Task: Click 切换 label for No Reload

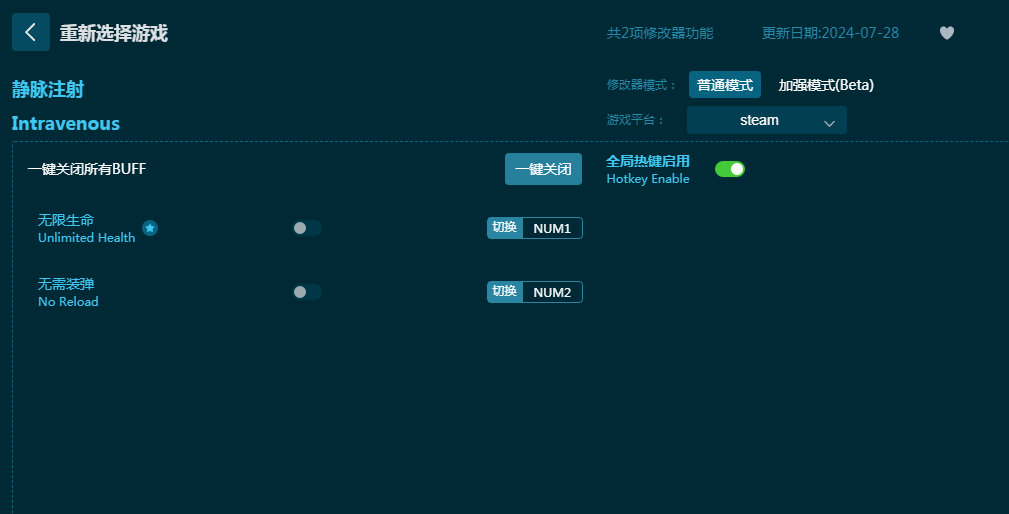Action: 504,292
